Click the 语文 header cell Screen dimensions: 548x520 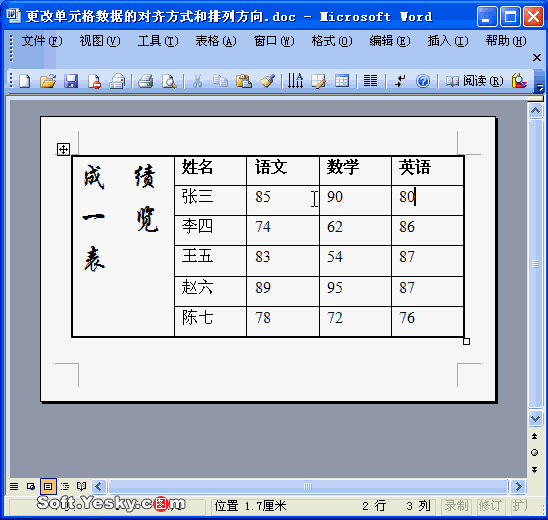point(283,171)
